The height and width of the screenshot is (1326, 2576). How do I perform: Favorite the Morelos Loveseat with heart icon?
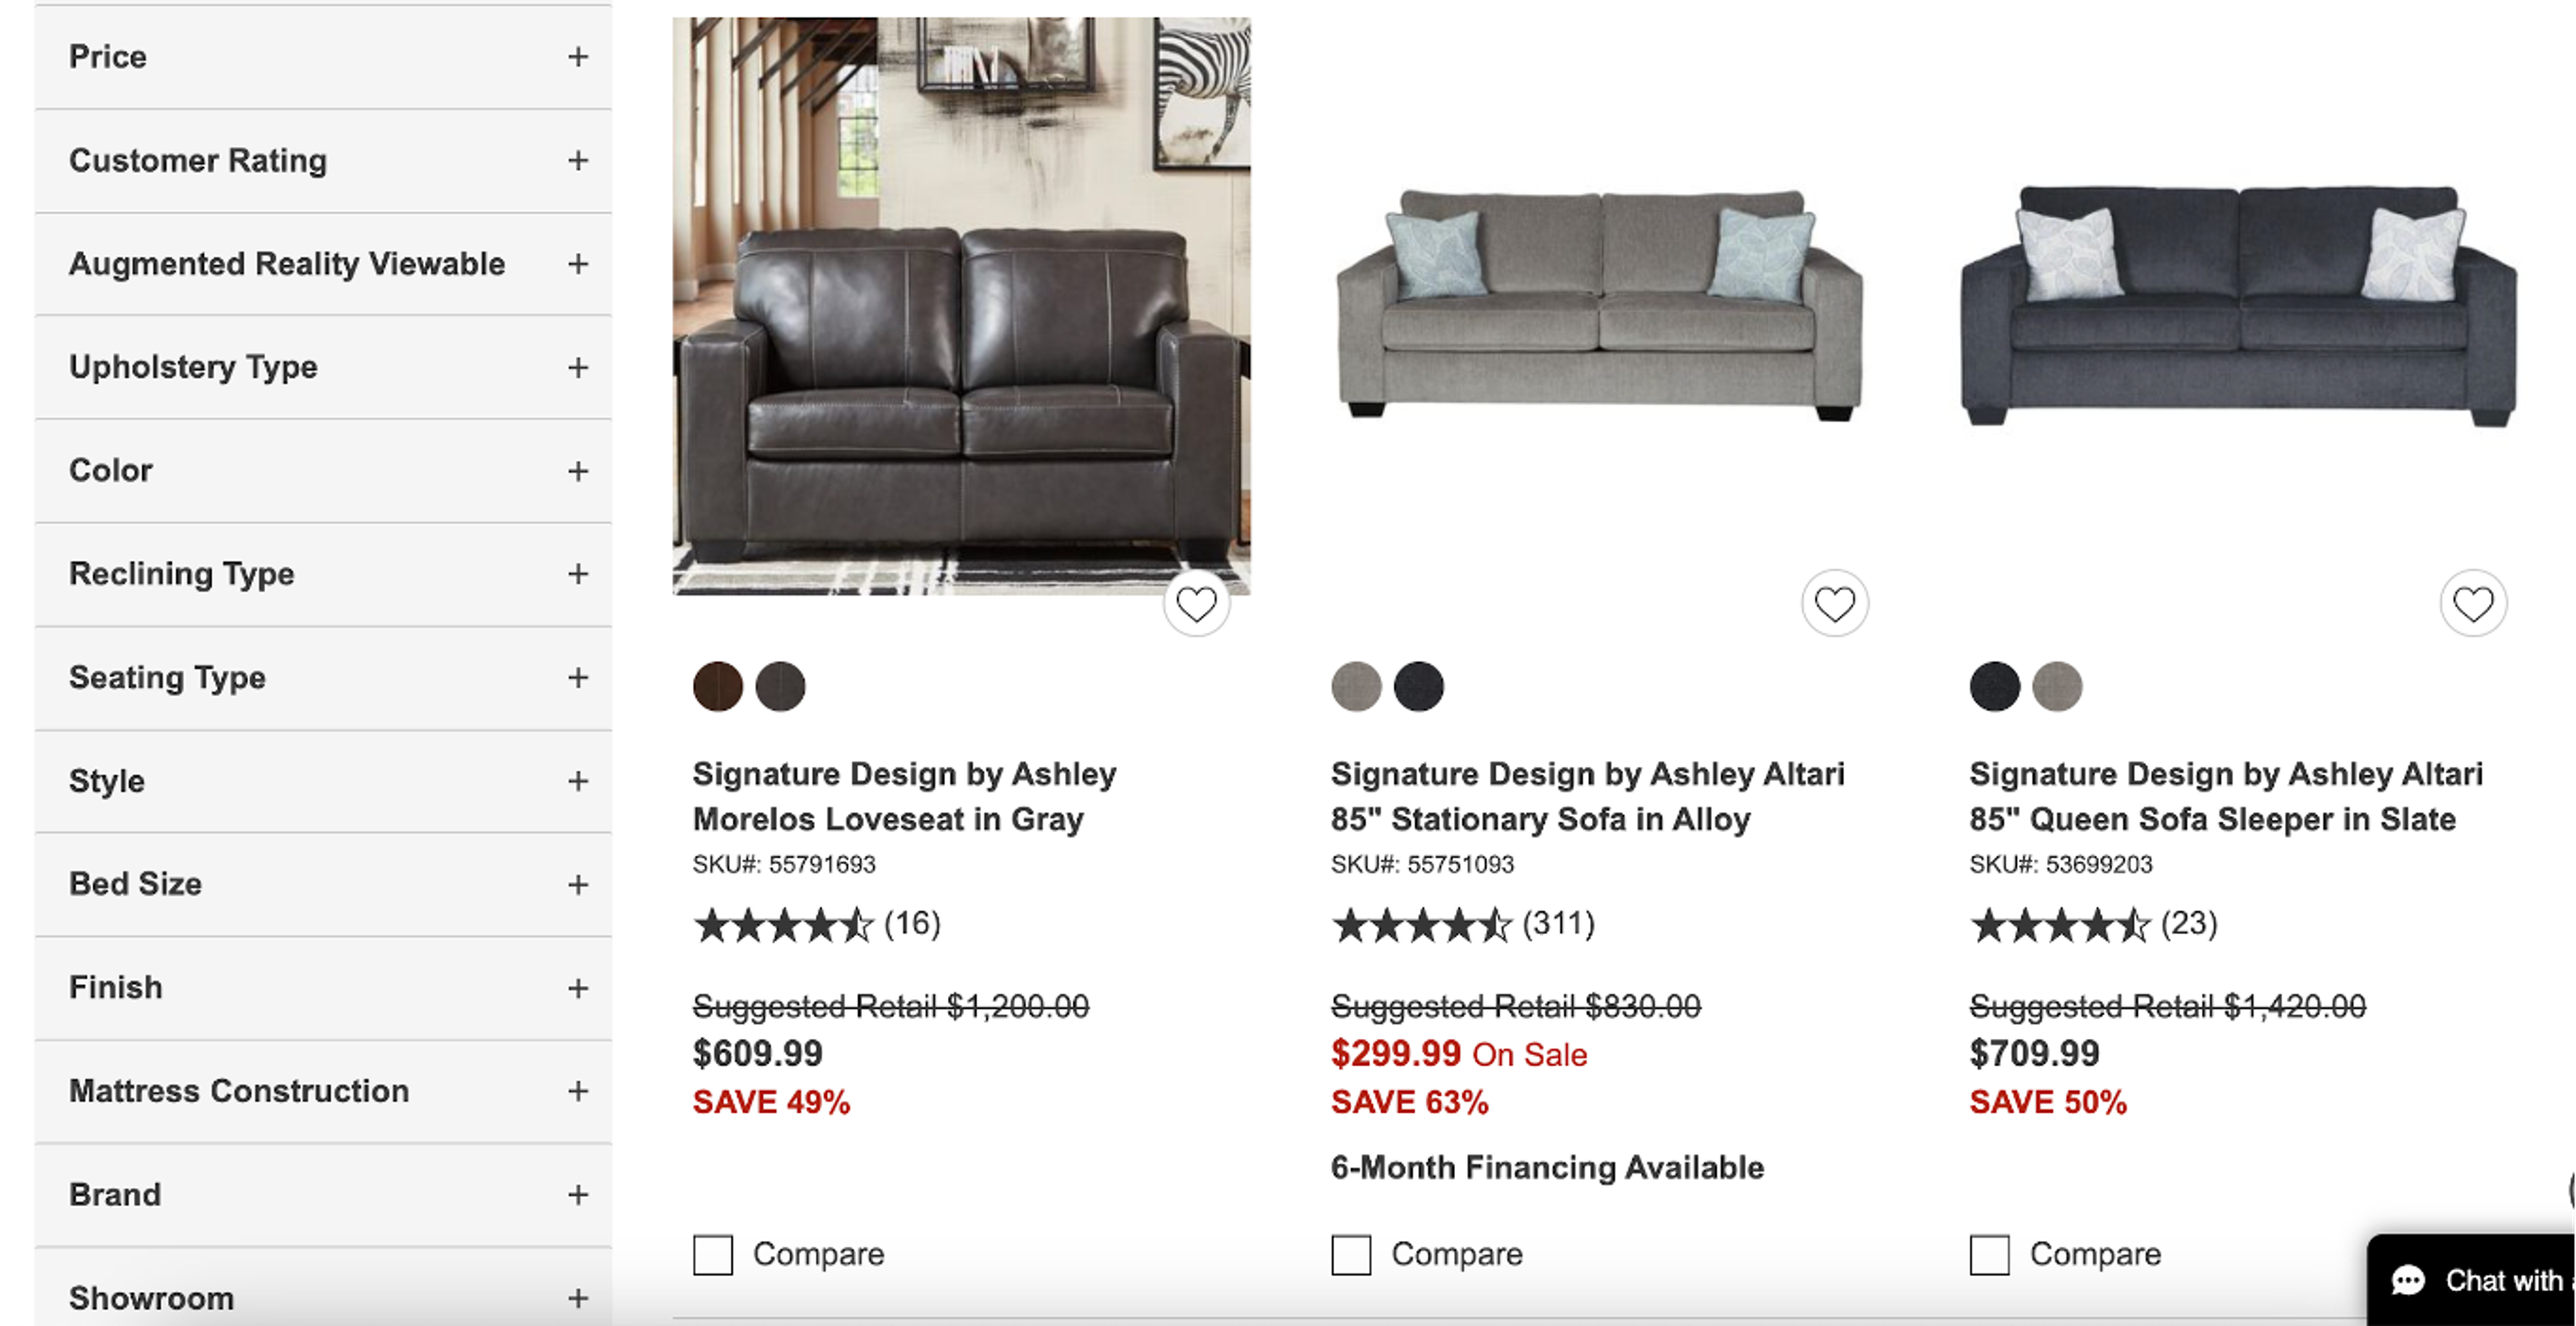point(1196,604)
